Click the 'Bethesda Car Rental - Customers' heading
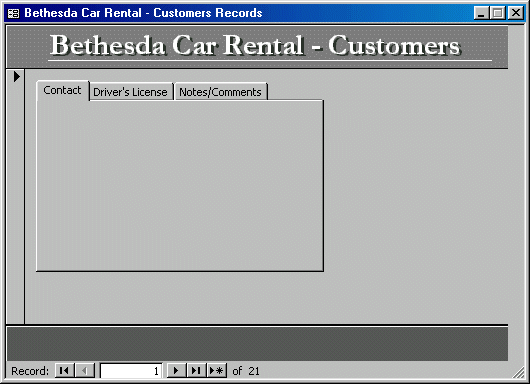The image size is (530, 384). click(x=256, y=45)
